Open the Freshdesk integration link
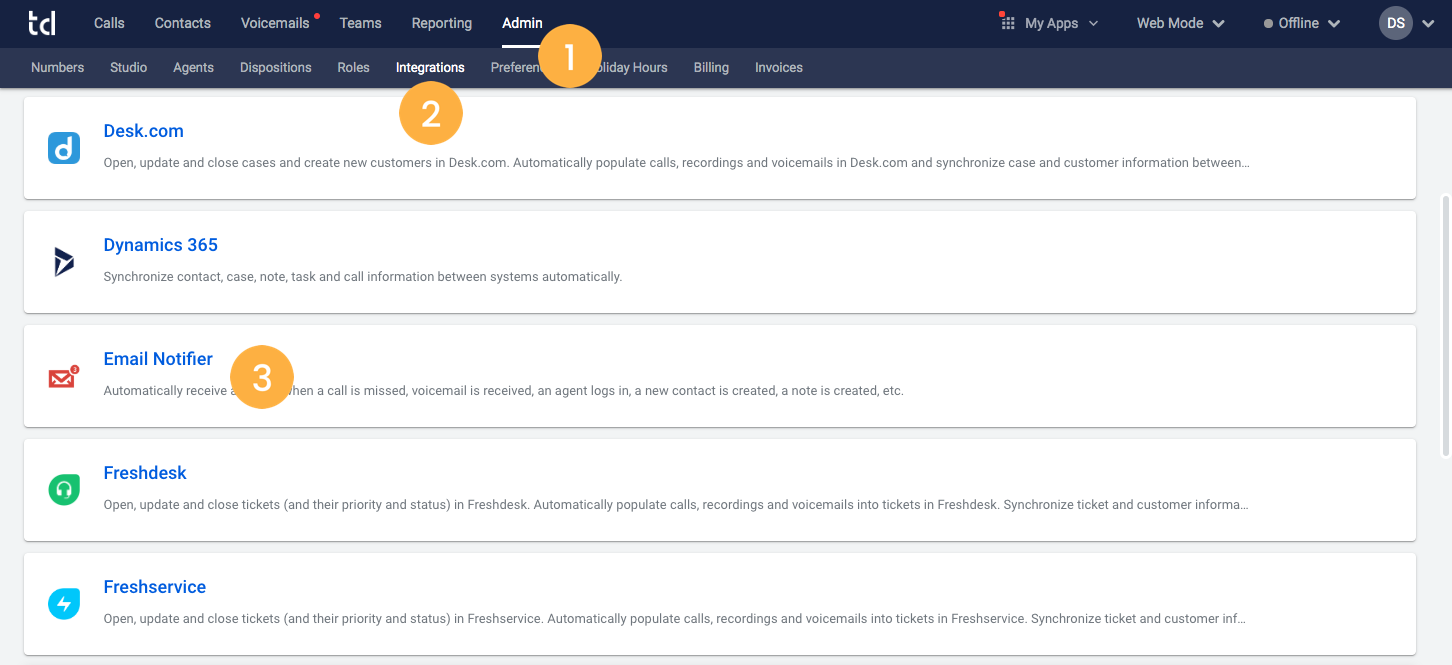1452x665 pixels. pos(145,473)
